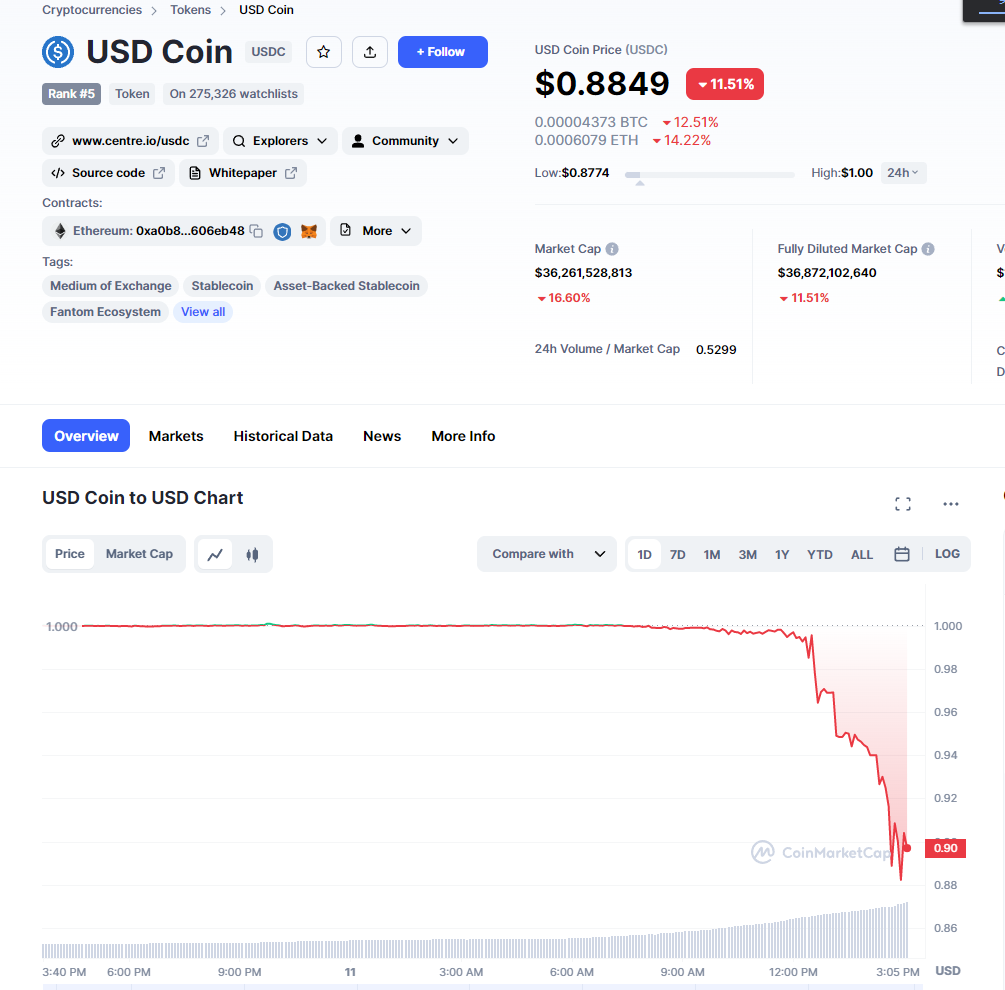Follow USD Coin with the Follow button
Image resolution: width=1005 pixels, height=990 pixels.
click(442, 52)
